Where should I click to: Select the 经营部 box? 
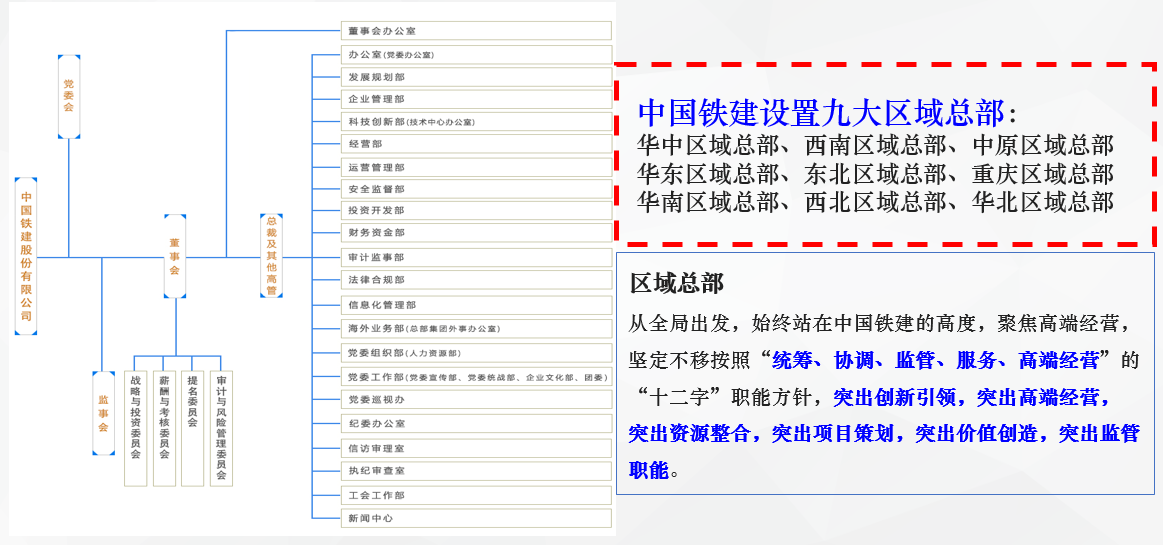click(x=476, y=144)
